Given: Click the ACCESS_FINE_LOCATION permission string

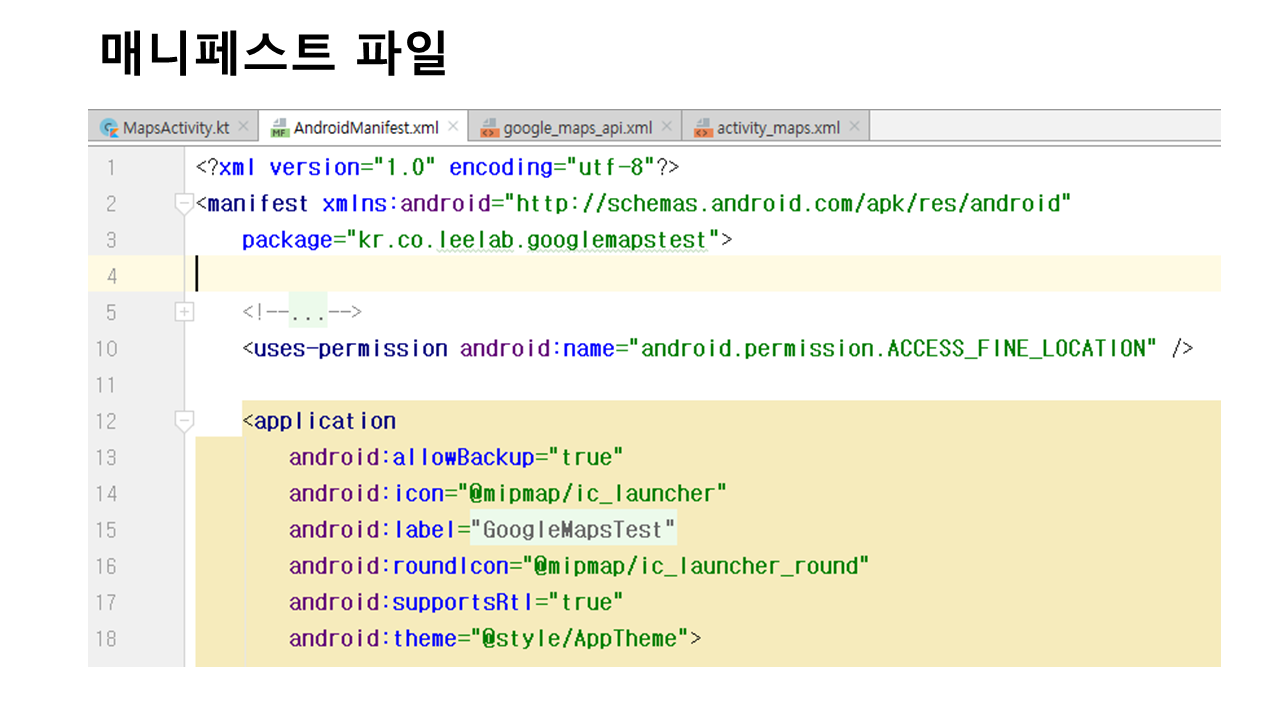Looking at the screenshot, I should (897, 349).
